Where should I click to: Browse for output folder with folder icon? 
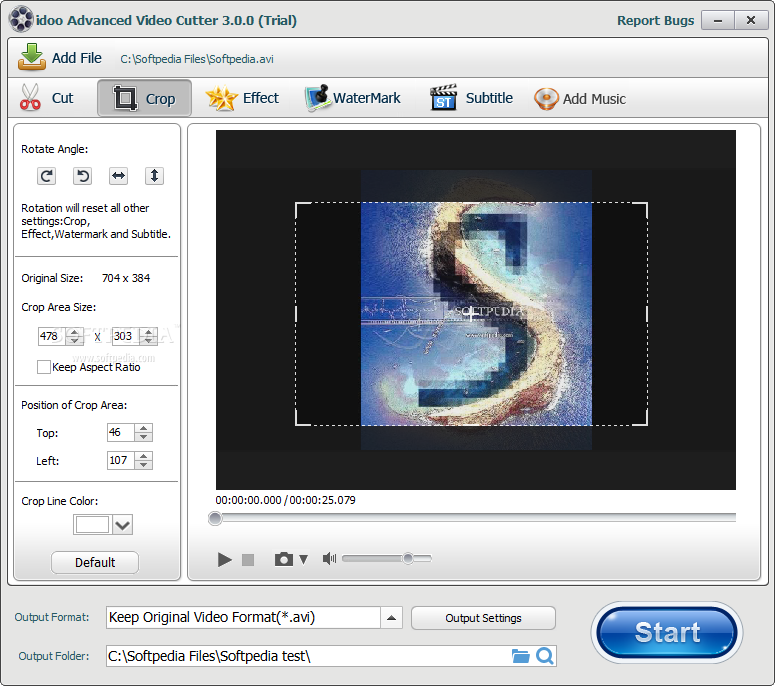click(x=520, y=656)
